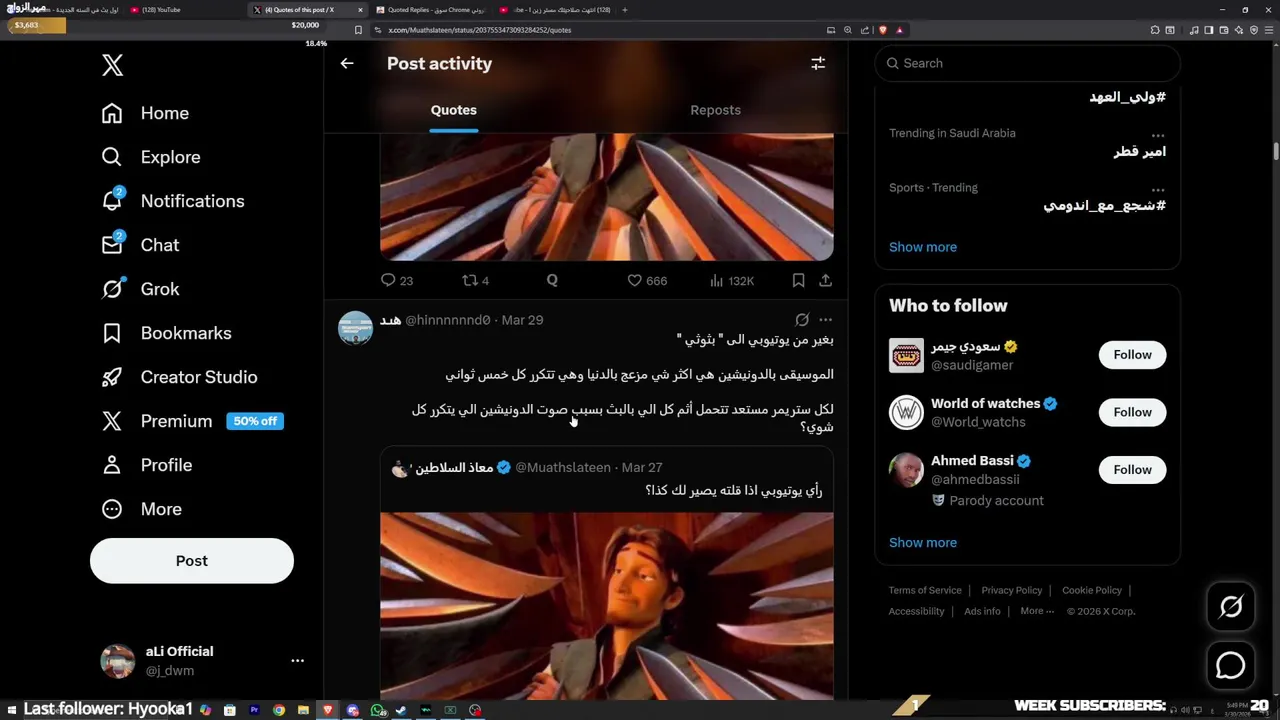Bookmark page via address bar icon
Viewport: 1280px width, 720px height.
coord(358,30)
